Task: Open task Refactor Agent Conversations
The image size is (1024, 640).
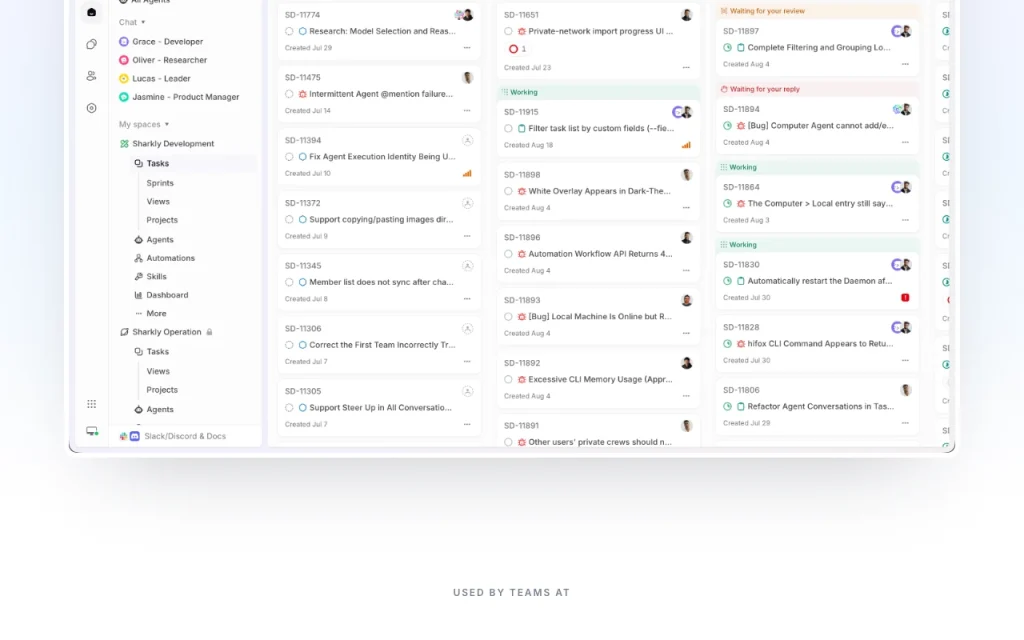Action: 820,406
